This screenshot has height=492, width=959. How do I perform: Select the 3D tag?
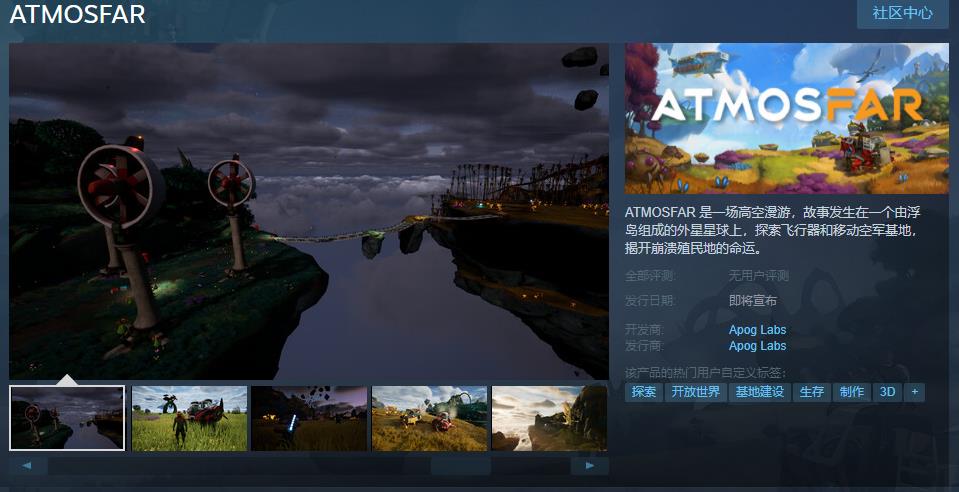click(x=886, y=392)
